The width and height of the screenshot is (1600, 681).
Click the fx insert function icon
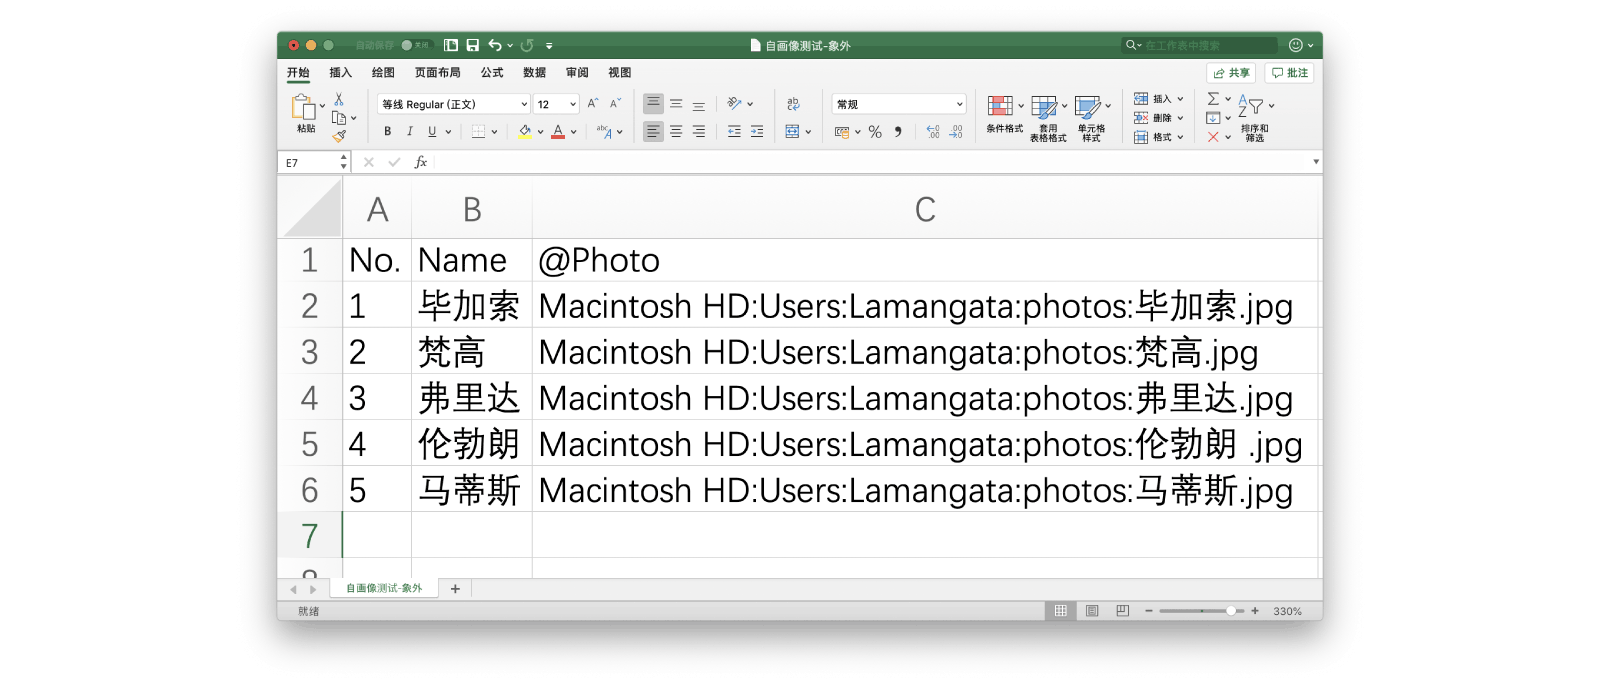[x=421, y=162]
